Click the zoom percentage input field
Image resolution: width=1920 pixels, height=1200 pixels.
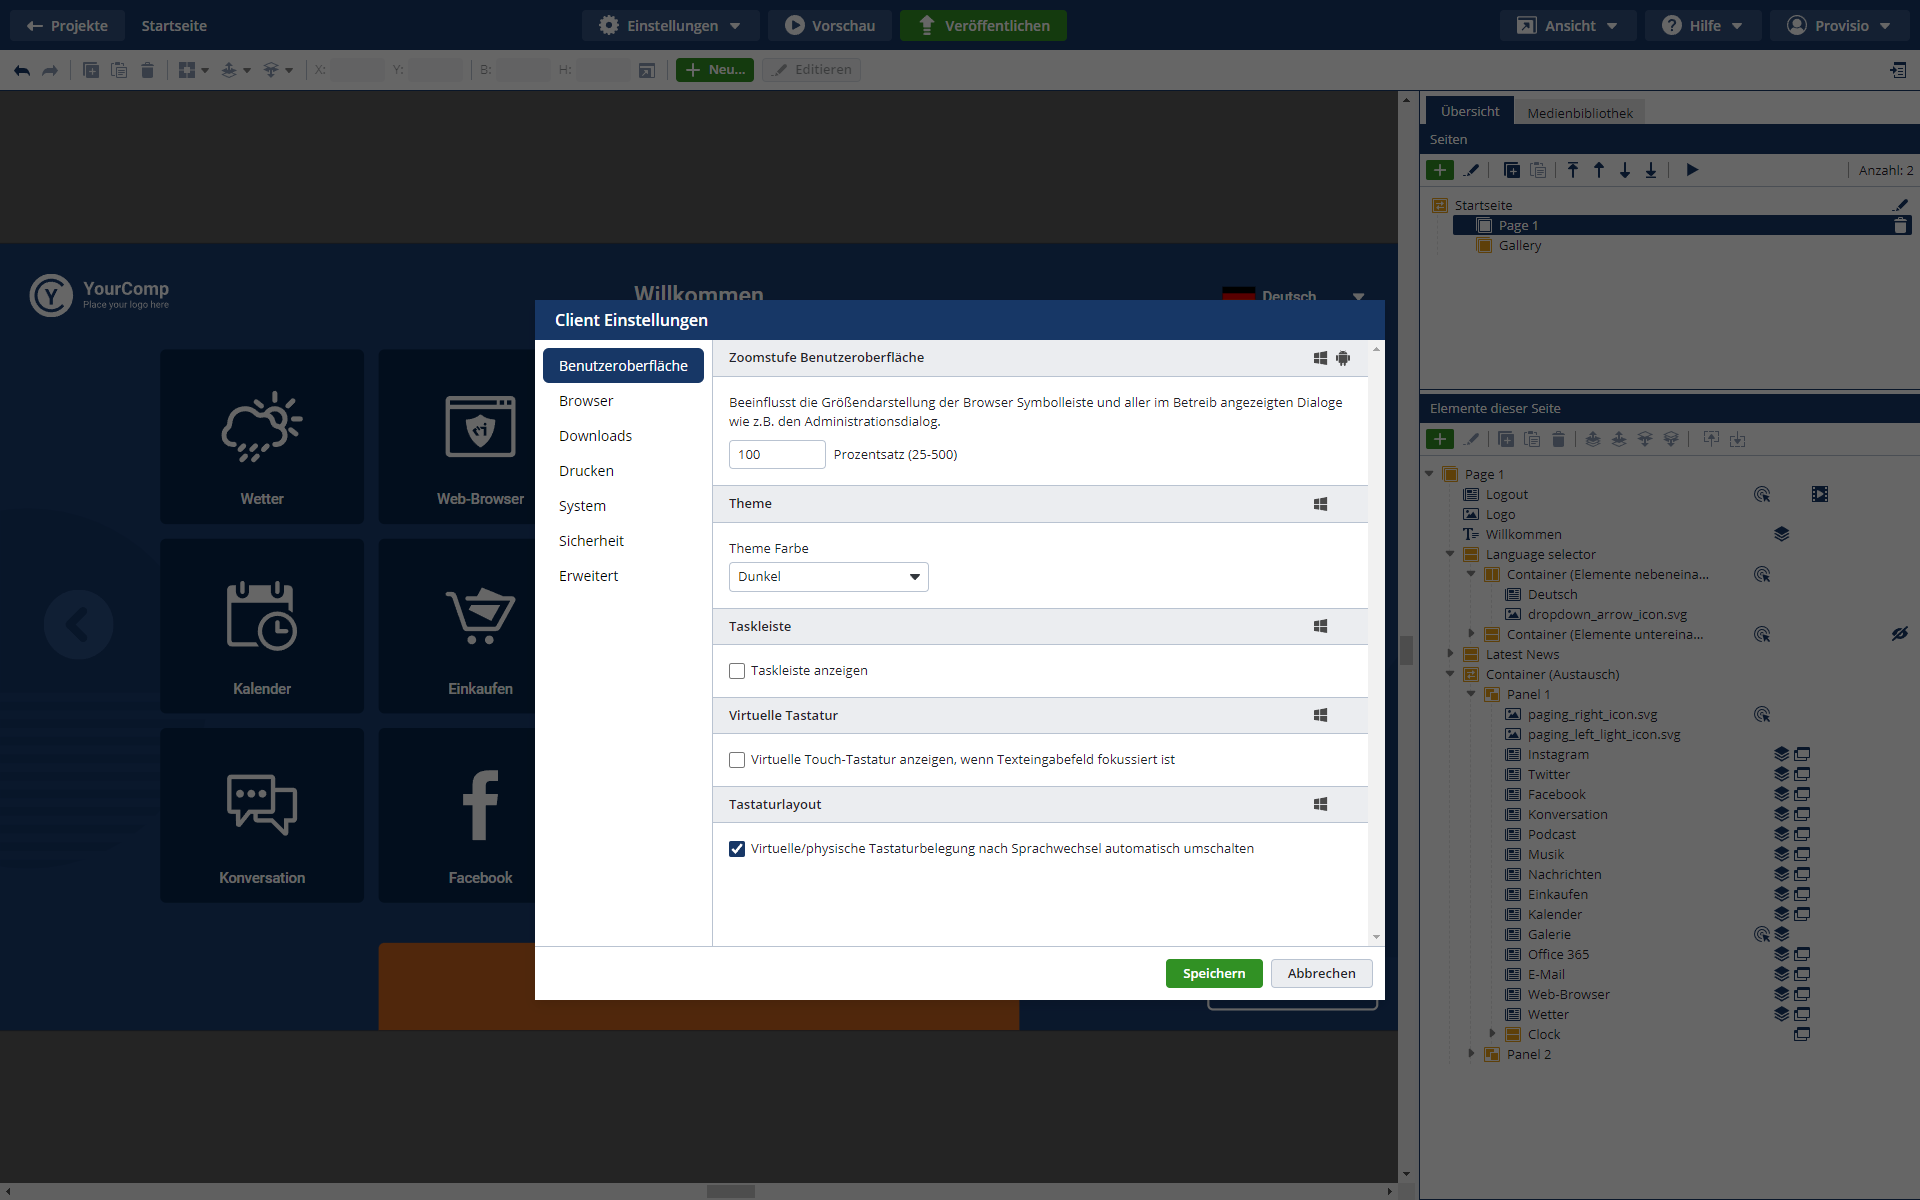click(776, 454)
